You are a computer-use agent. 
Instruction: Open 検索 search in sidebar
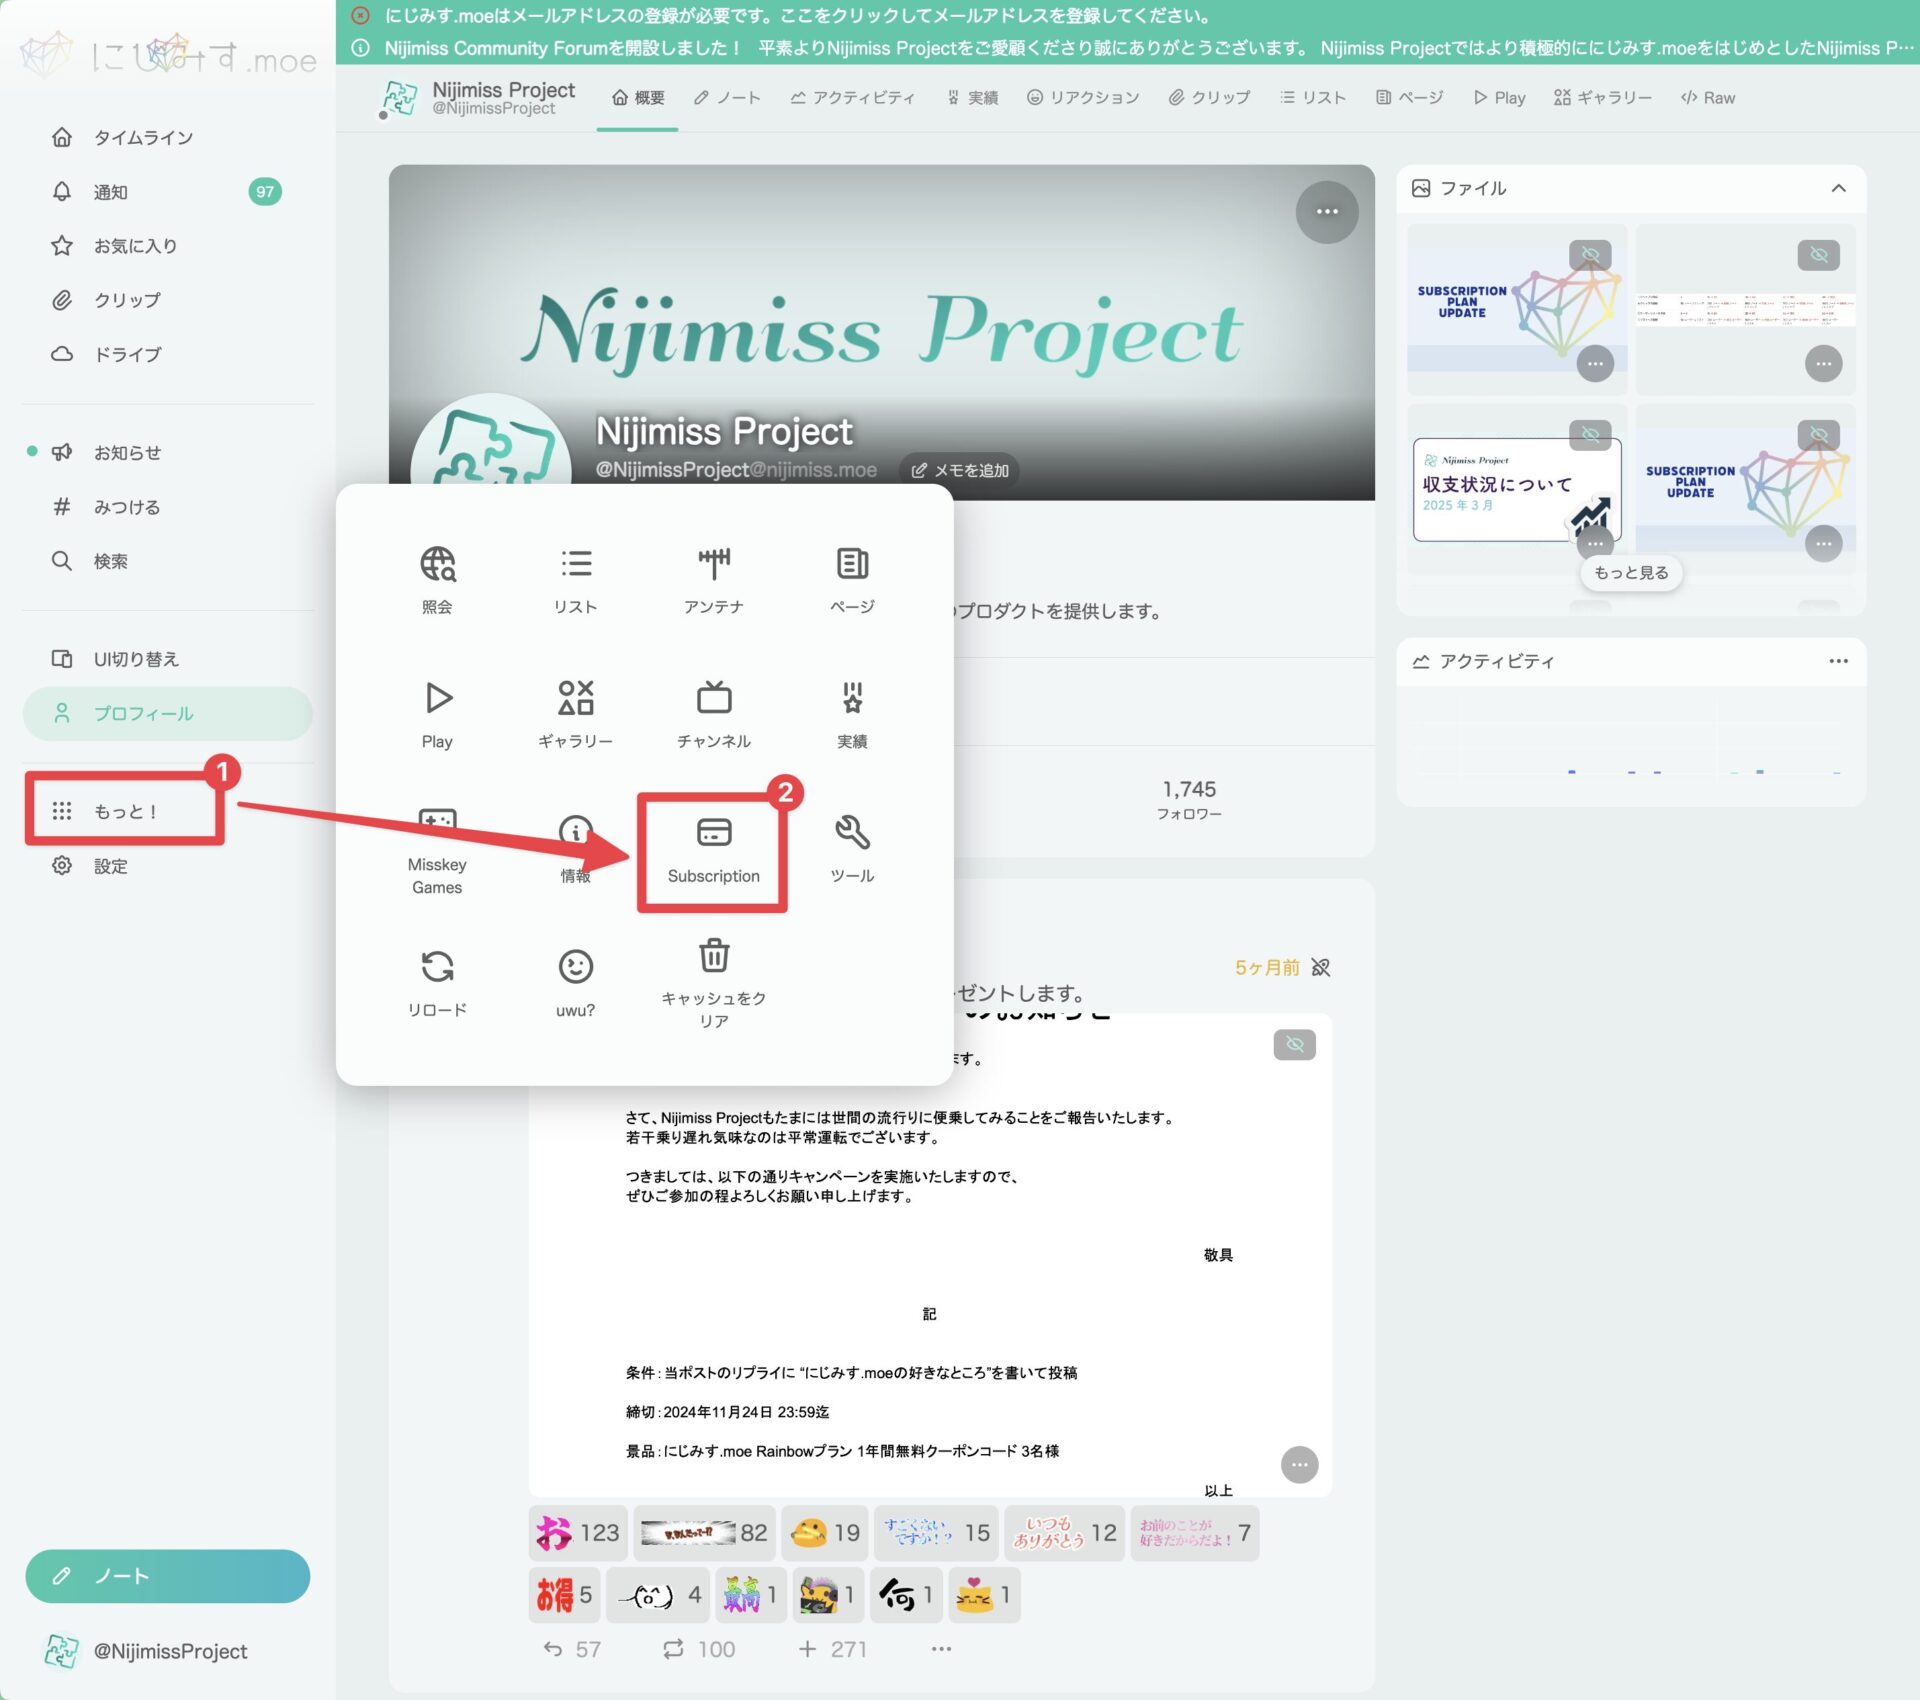pyautogui.click(x=167, y=560)
